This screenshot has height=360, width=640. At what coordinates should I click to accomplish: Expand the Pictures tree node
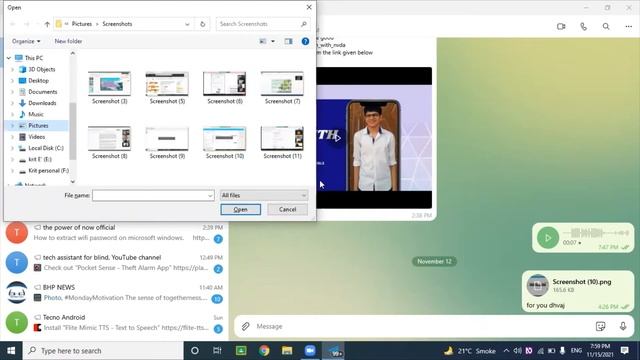click(x=12, y=126)
